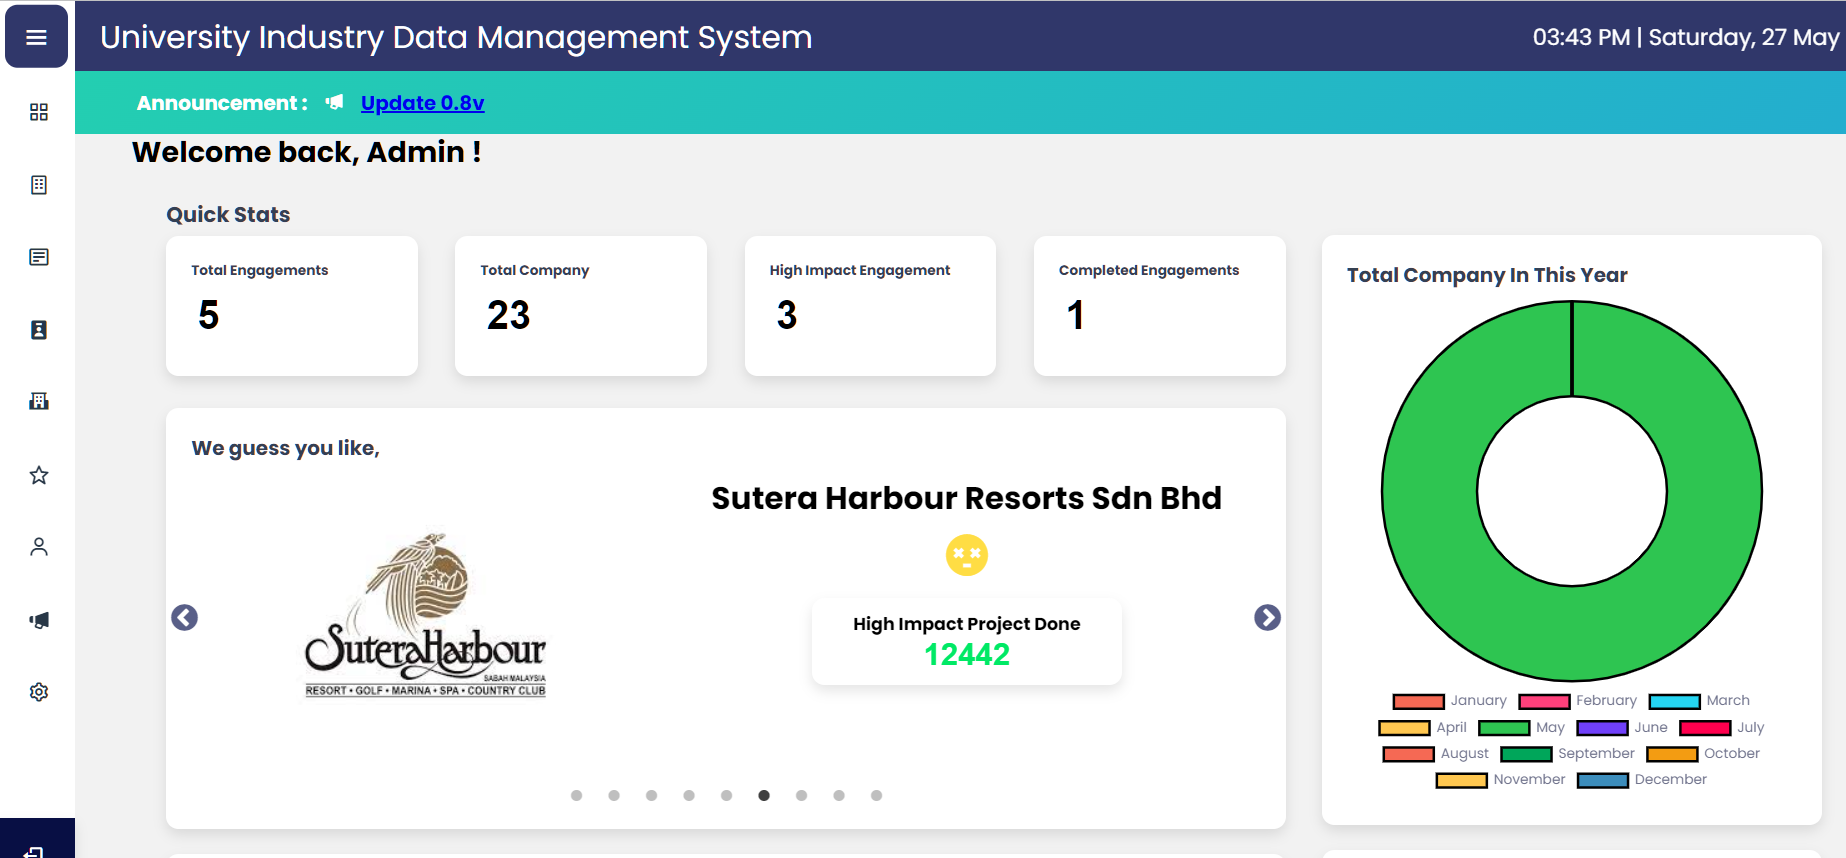Open the news article icon in sidebar
The width and height of the screenshot is (1846, 858).
39,257
